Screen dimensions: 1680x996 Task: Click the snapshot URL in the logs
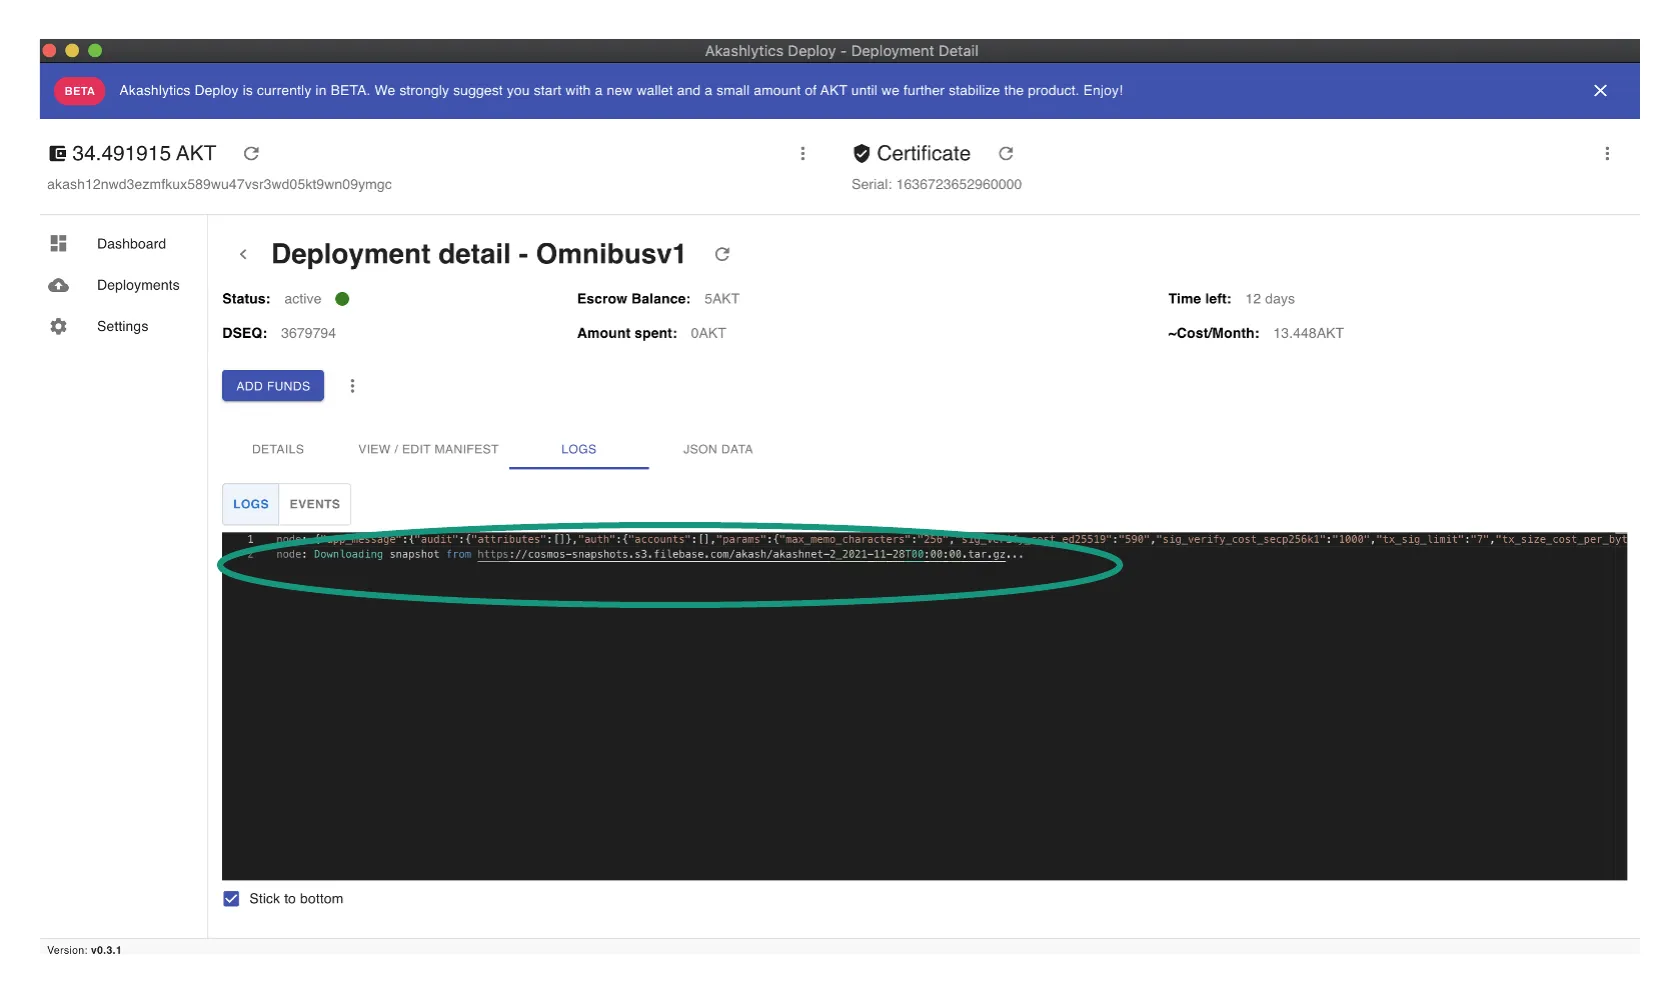click(741, 555)
